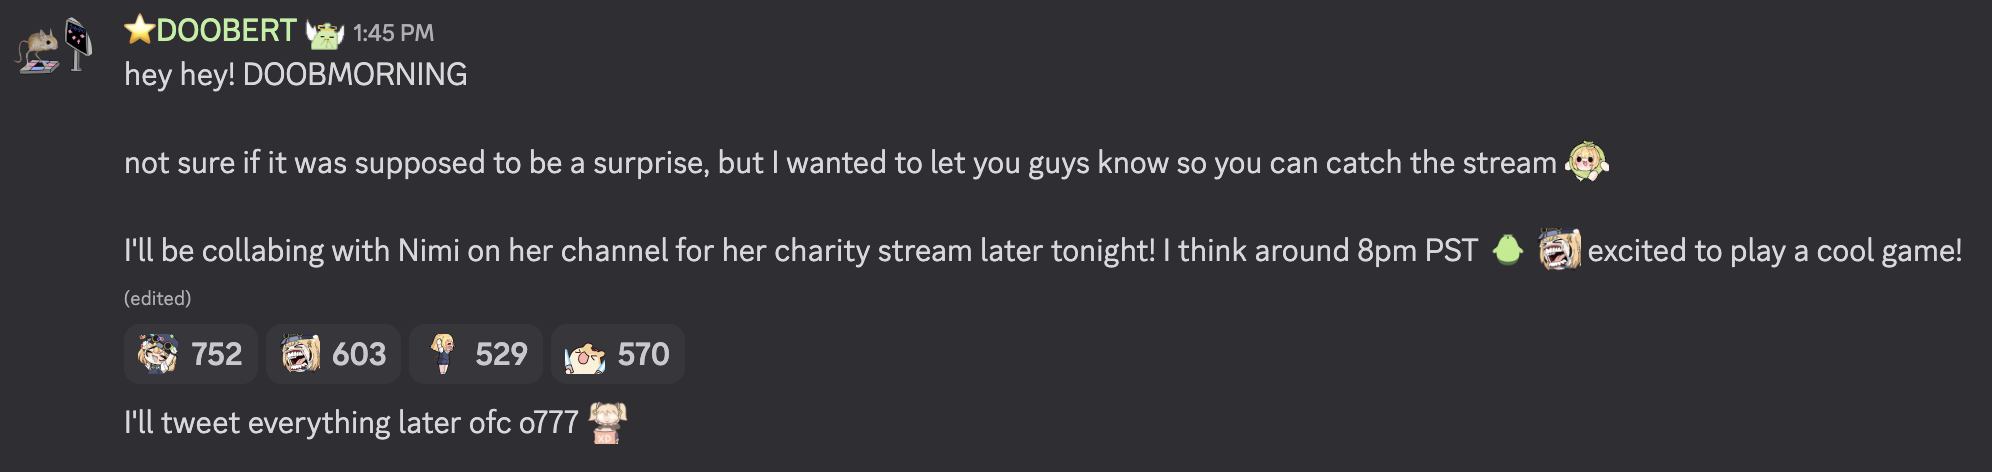Click "excited to play a cool game!" text
The width and height of the screenshot is (1992, 472).
(x=1774, y=250)
